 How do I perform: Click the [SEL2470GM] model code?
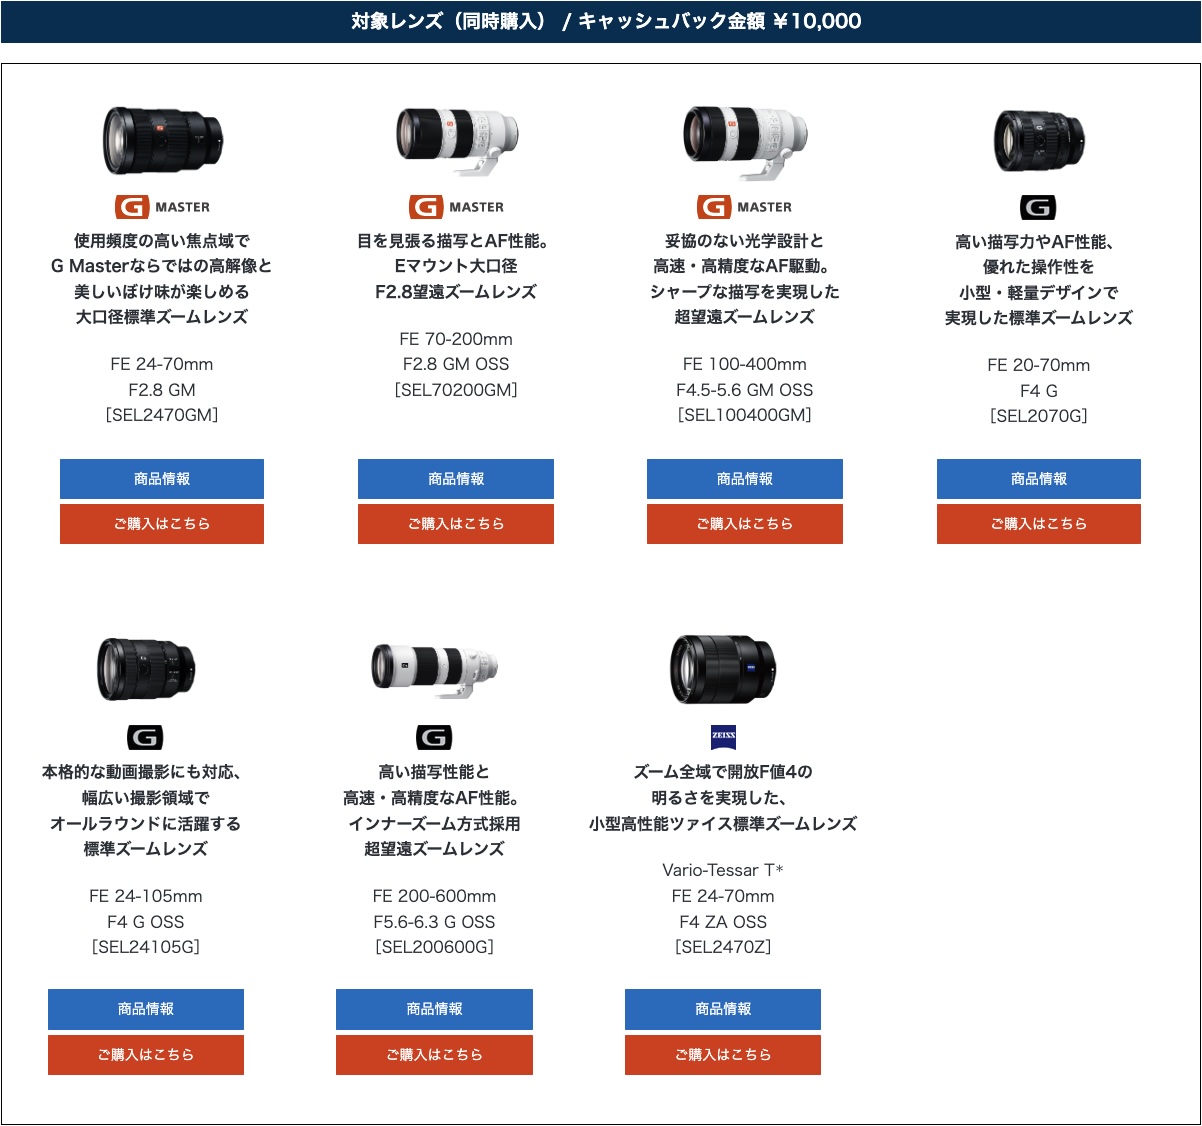point(162,415)
